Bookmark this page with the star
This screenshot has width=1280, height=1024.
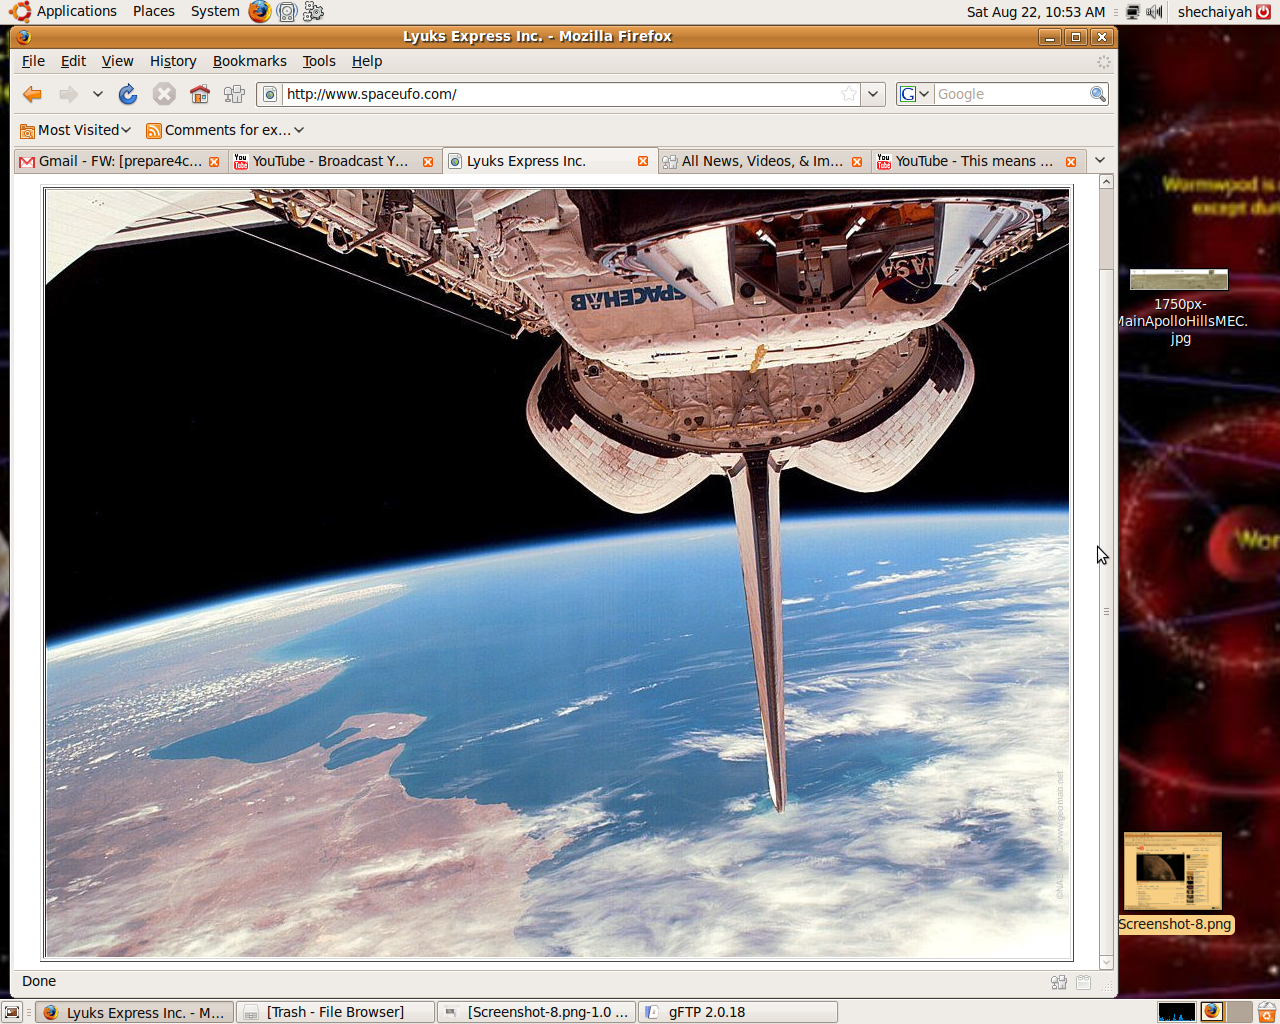tap(849, 94)
